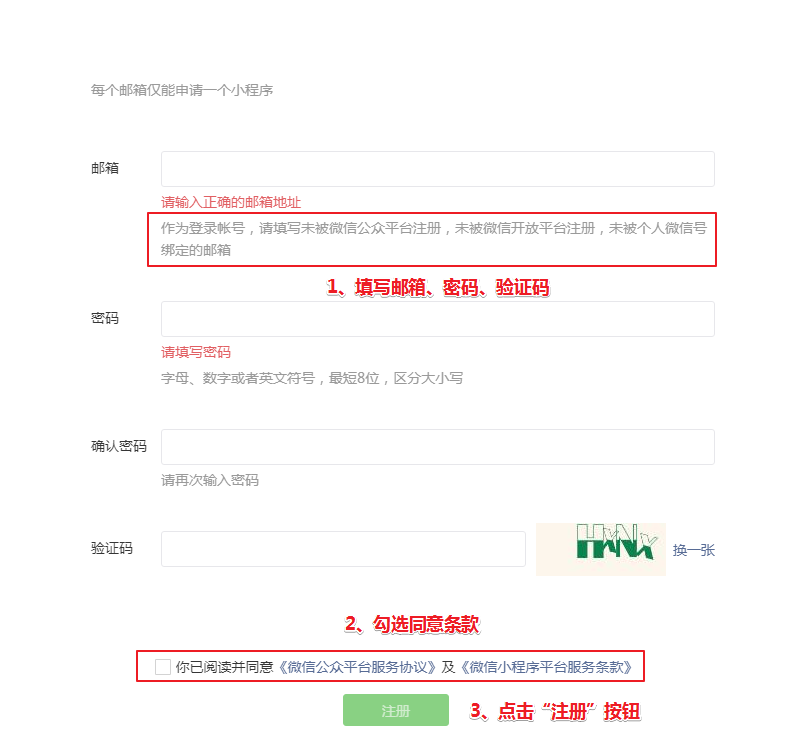
Task: Open 《微信公众平台服务协议》 link
Action: [x=357, y=667]
